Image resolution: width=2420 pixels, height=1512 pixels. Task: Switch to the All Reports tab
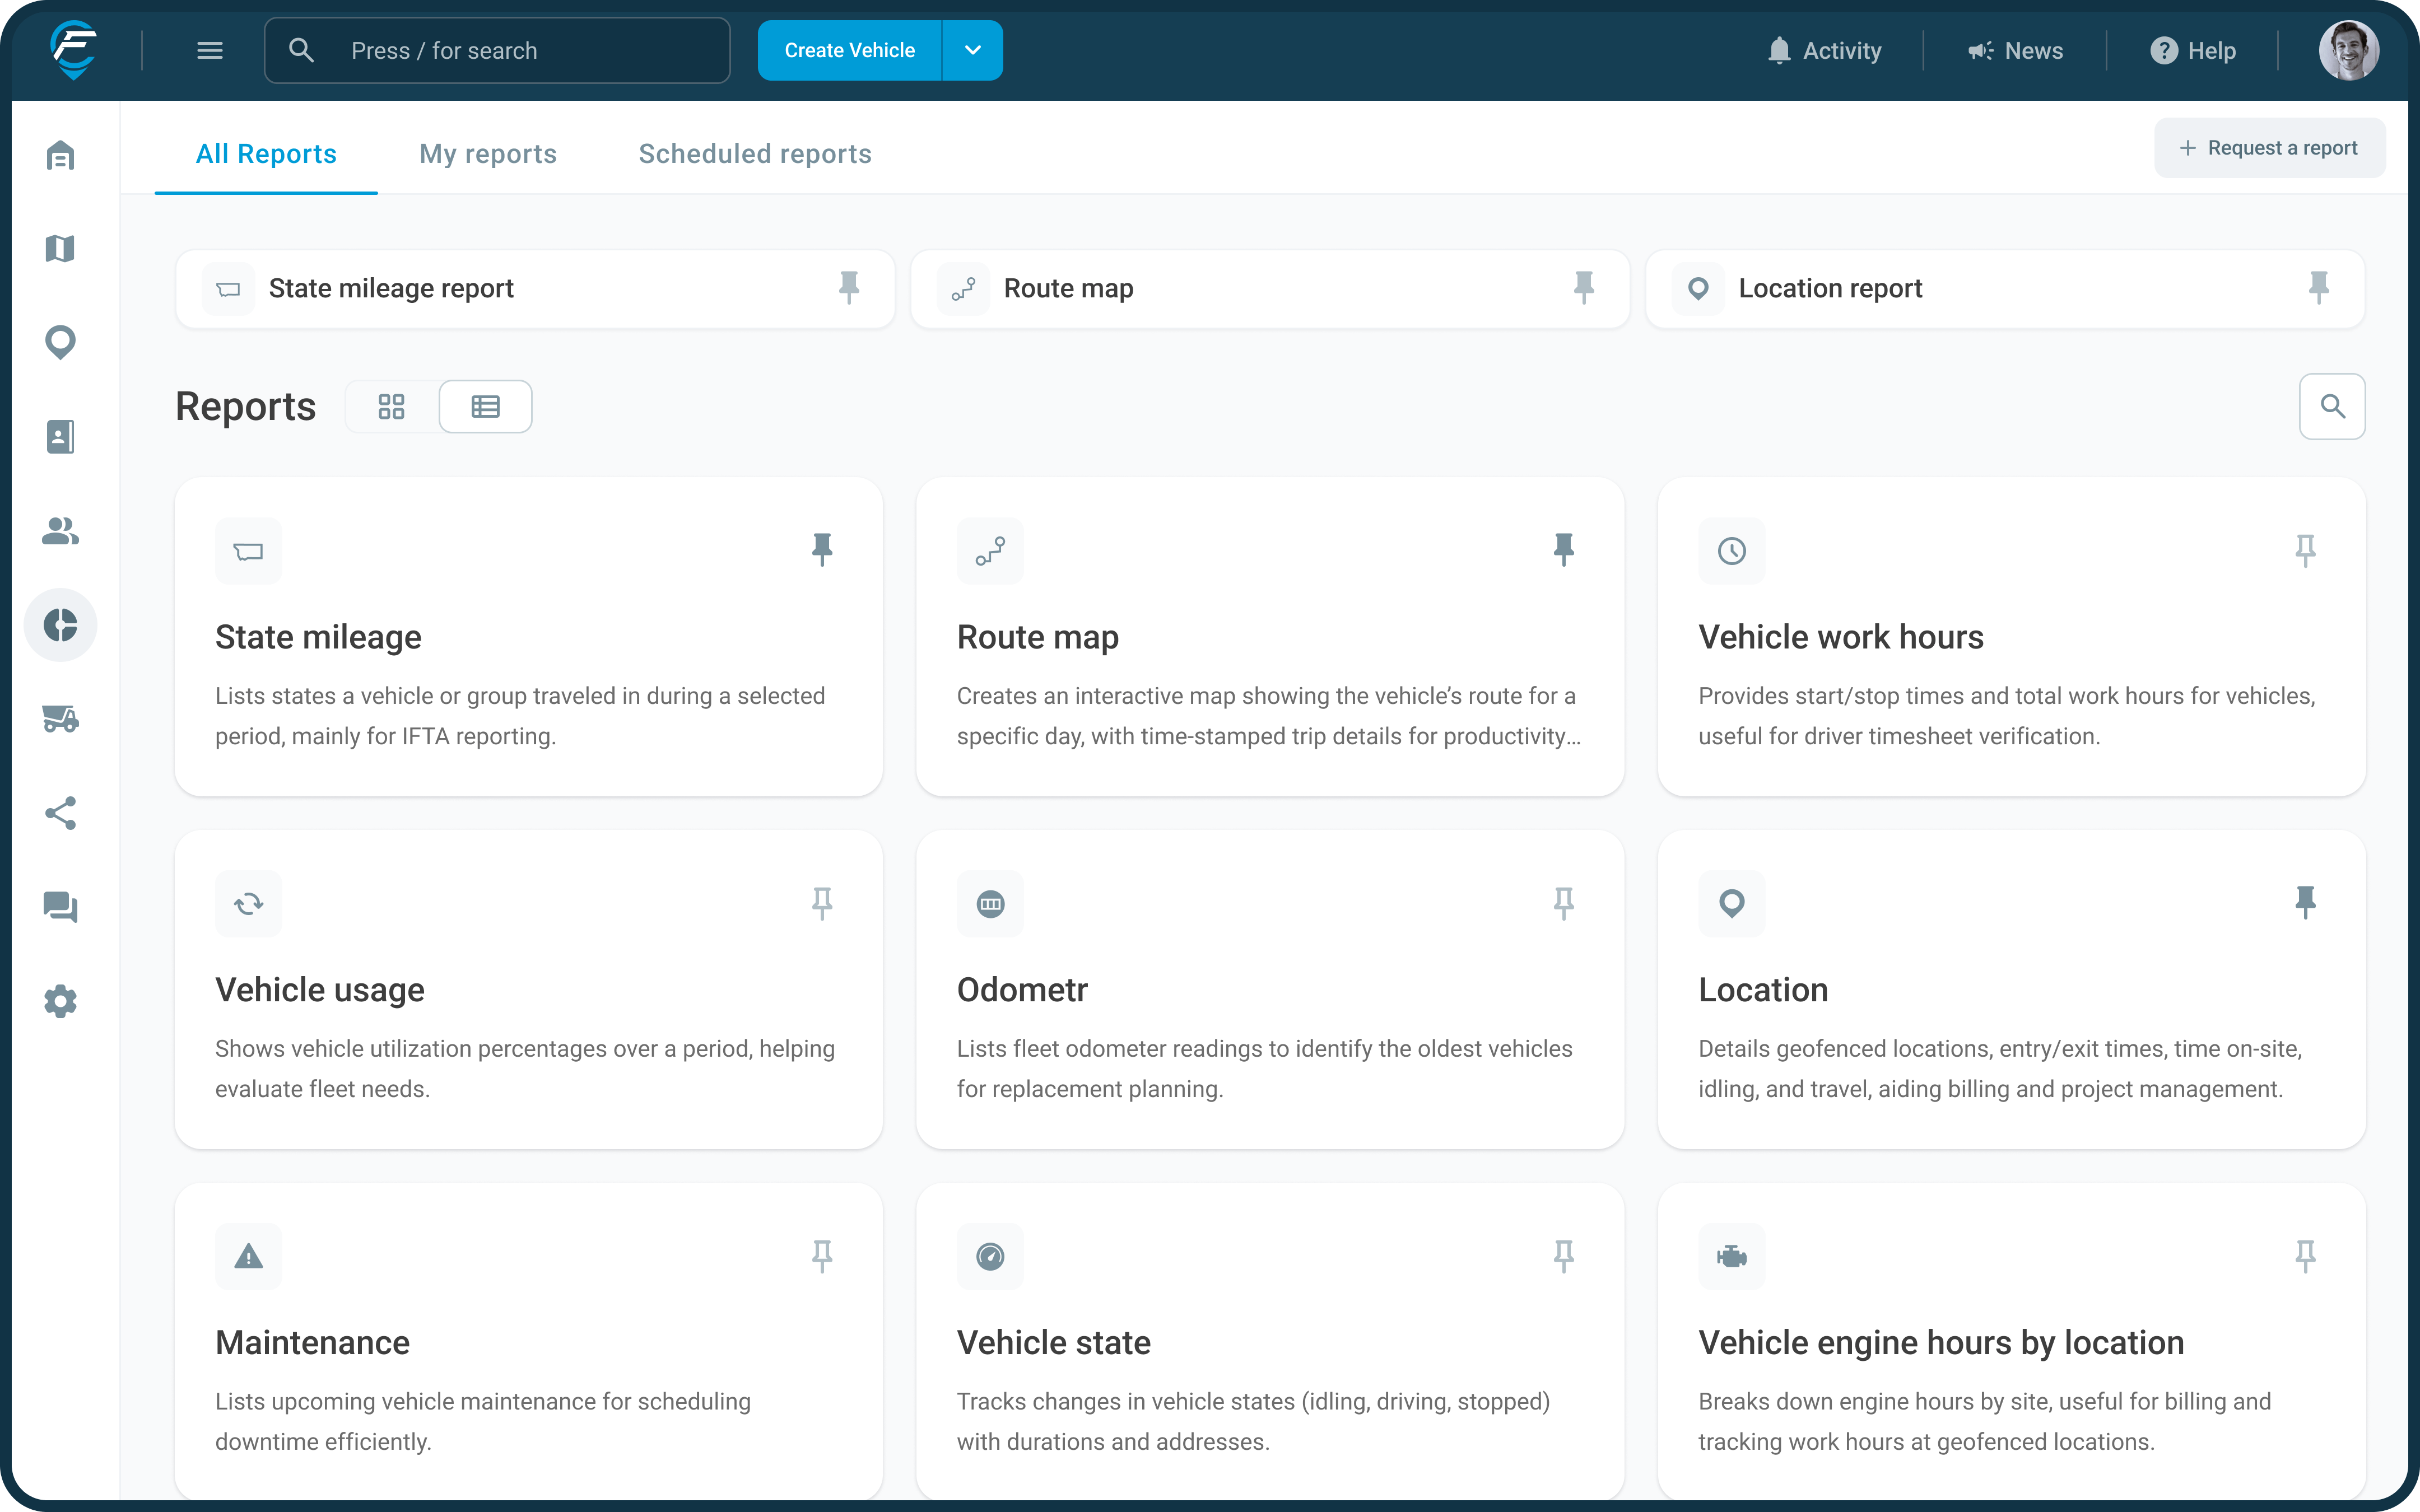(266, 153)
